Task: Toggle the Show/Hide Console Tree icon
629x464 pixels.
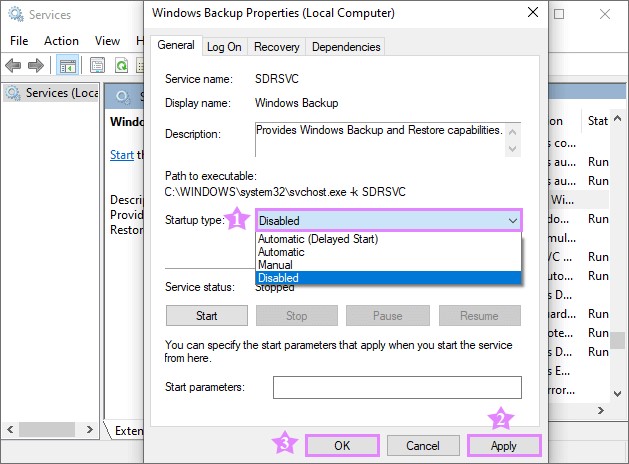Action: pyautogui.click(x=67, y=66)
